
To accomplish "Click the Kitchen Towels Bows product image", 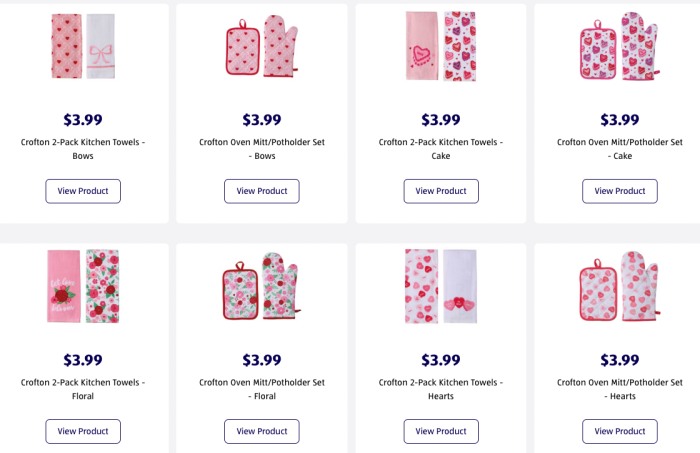I will tap(83, 47).
